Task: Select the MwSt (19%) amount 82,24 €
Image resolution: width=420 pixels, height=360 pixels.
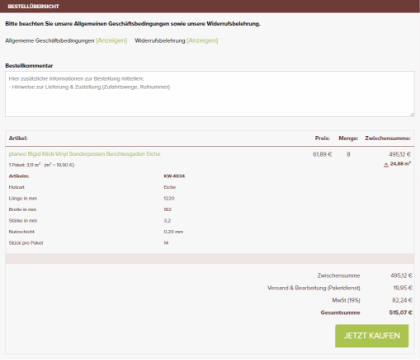Action: [402, 300]
